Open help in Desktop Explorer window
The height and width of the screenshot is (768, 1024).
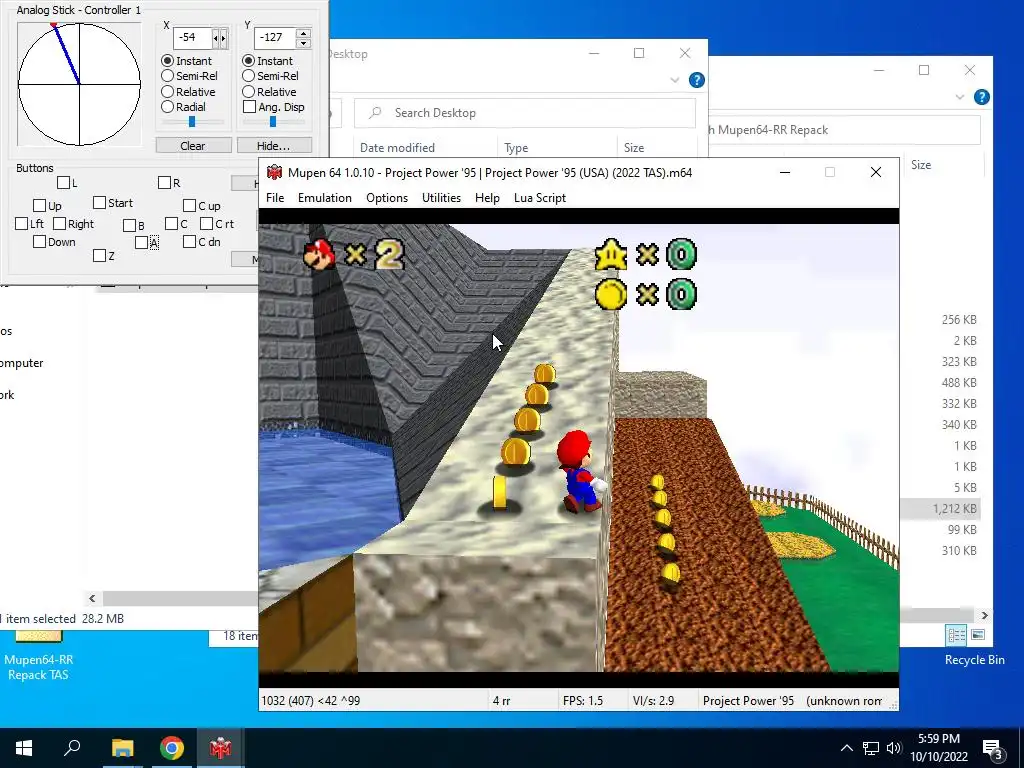697,80
